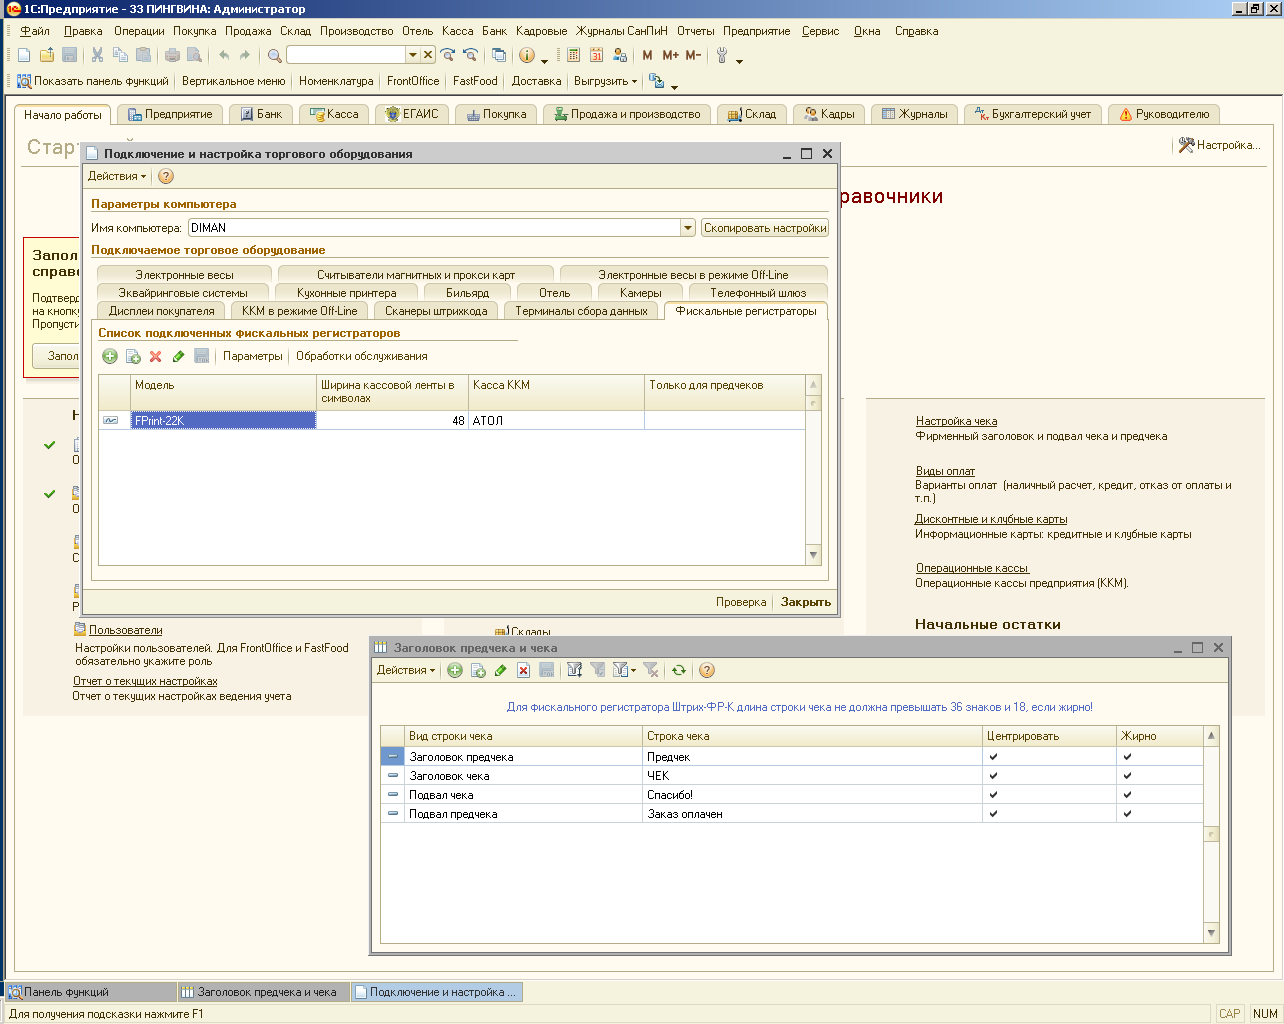Open Действия menu in Заголовок предчека window

[406, 670]
